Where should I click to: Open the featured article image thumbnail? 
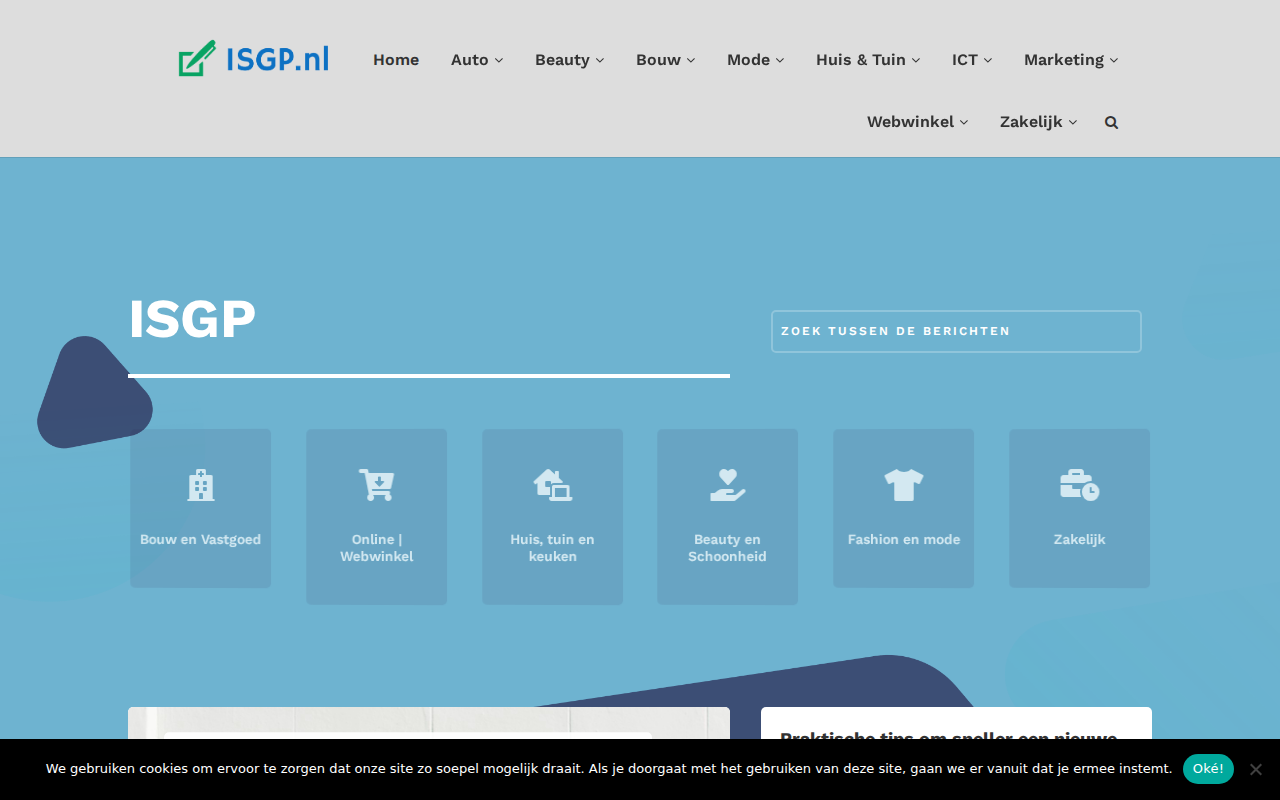pyautogui.click(x=429, y=724)
